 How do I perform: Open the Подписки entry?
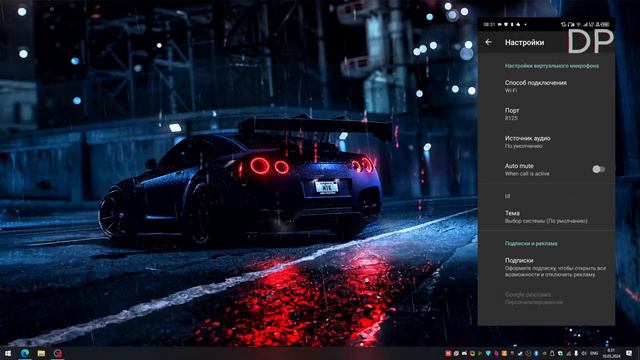546,267
